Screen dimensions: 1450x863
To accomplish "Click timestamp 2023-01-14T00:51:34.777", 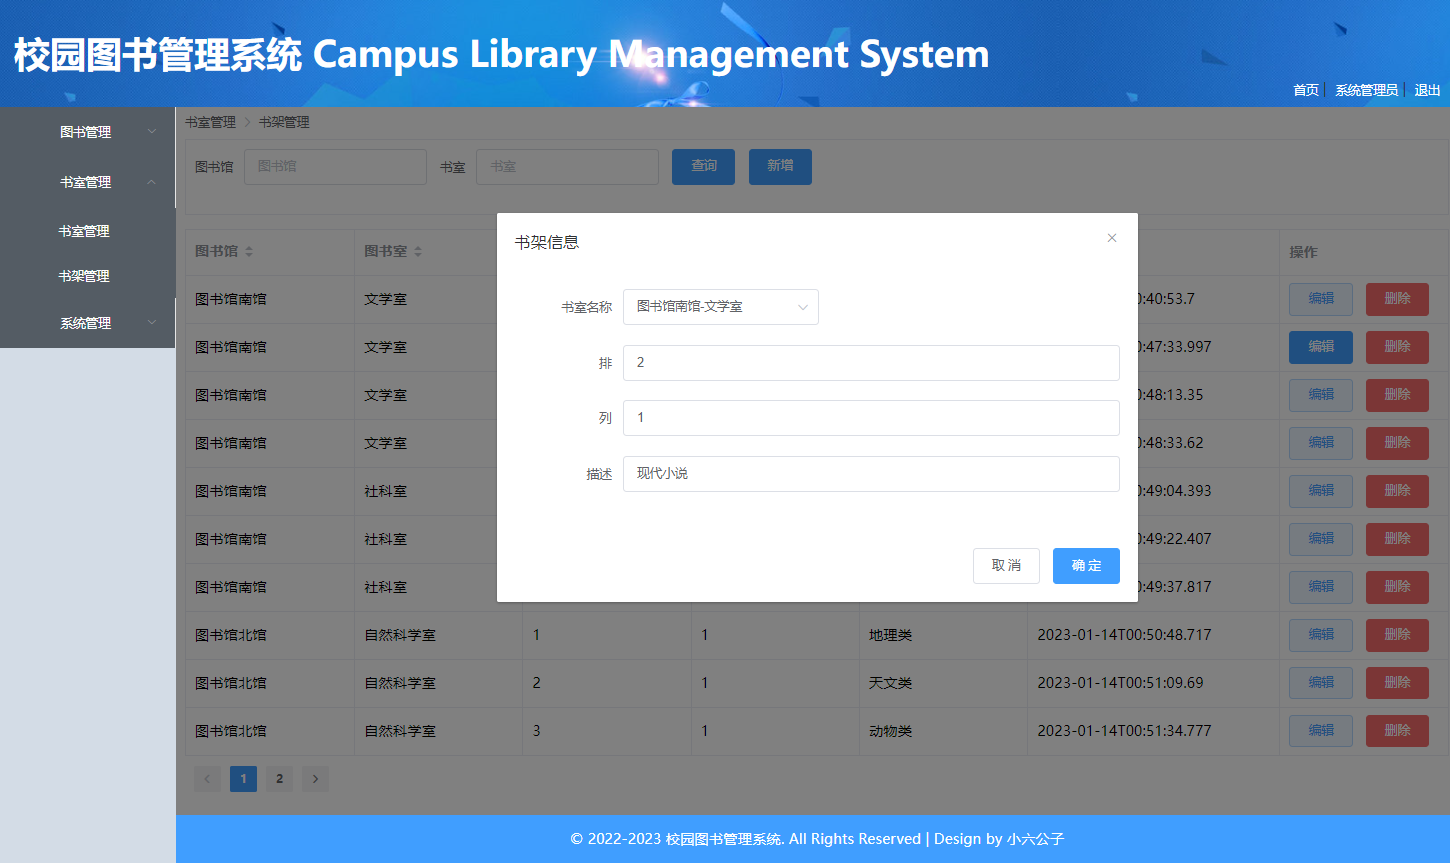I will [x=1124, y=731].
